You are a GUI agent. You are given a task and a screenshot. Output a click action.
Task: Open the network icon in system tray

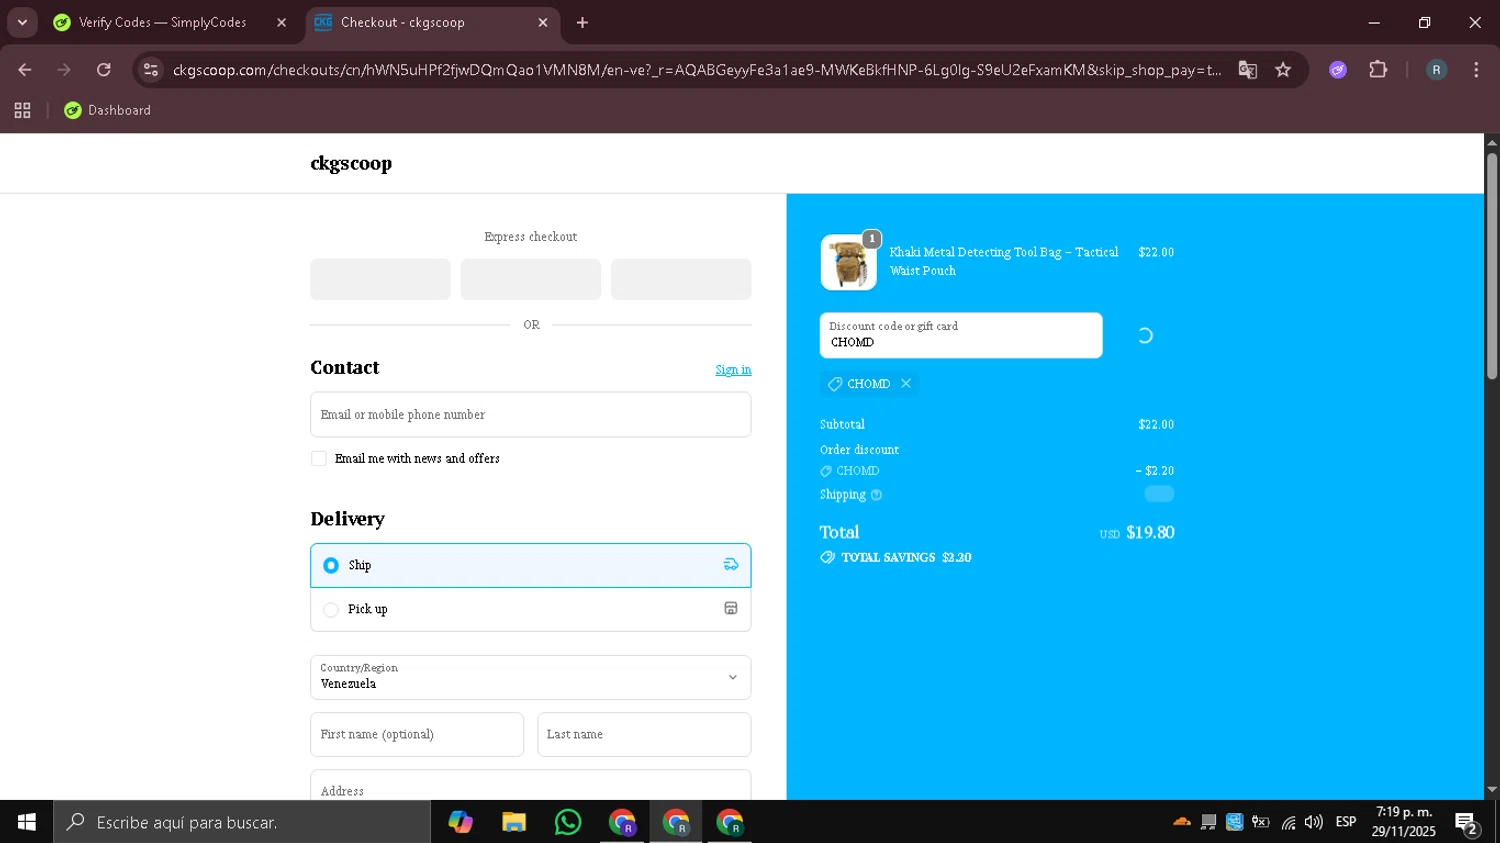pyautogui.click(x=1288, y=822)
